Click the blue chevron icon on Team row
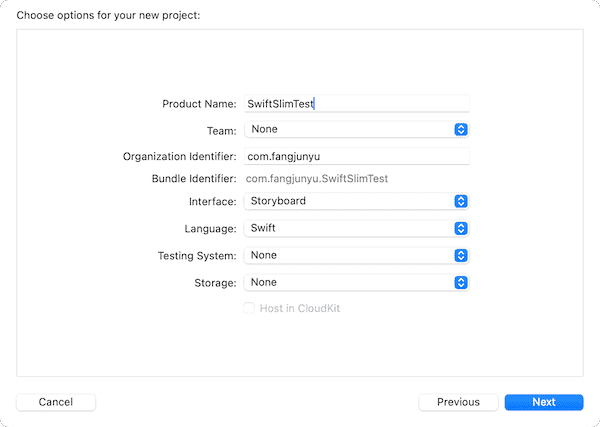Viewport: 600px width, 427px height. point(461,129)
